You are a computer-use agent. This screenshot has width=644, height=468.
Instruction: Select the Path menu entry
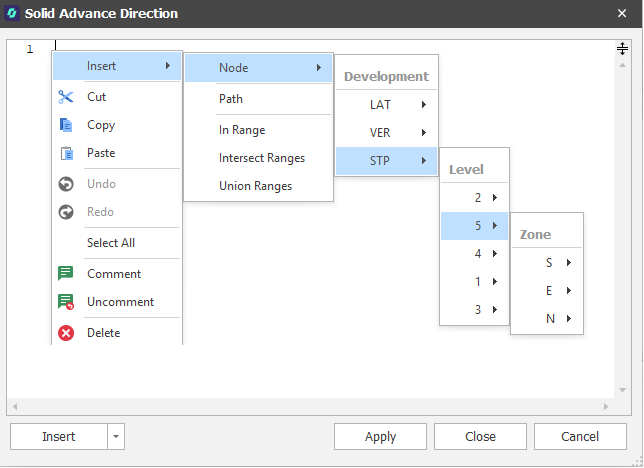coord(231,99)
